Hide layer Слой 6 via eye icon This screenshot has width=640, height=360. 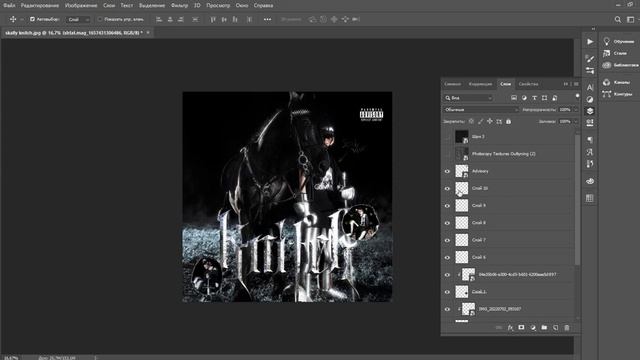click(x=447, y=258)
